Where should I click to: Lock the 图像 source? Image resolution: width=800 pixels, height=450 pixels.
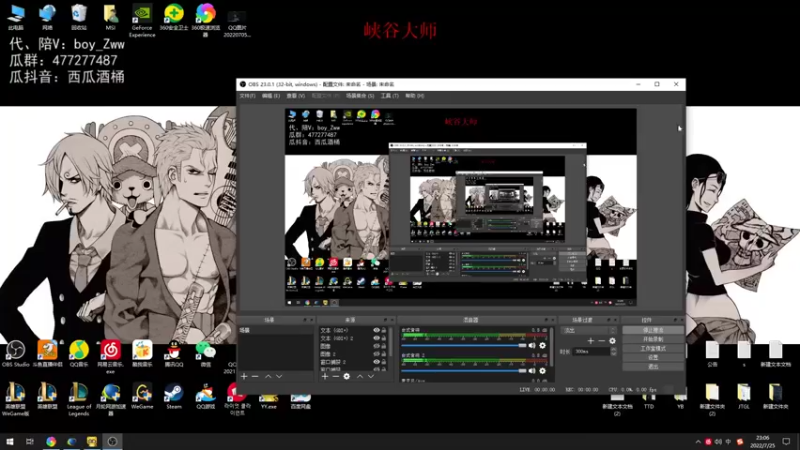tap(384, 346)
